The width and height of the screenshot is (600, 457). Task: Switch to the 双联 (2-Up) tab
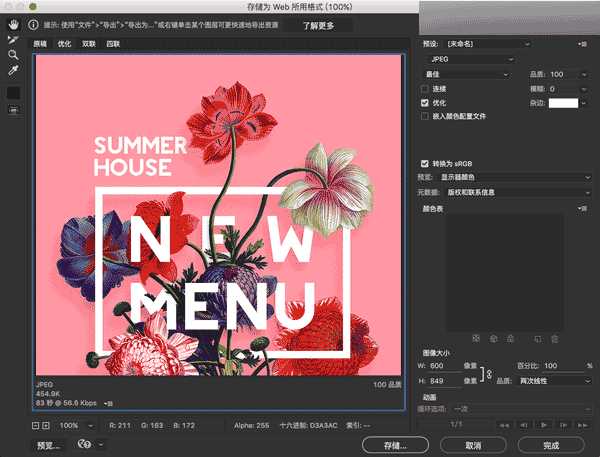click(x=89, y=44)
